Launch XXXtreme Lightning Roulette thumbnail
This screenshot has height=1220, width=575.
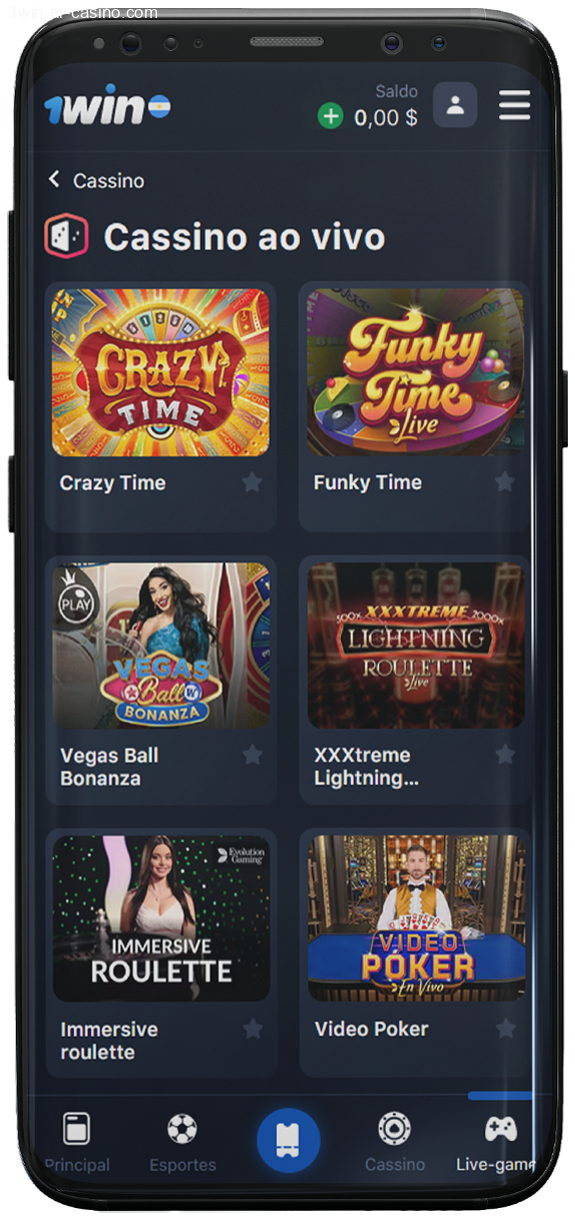tap(415, 645)
